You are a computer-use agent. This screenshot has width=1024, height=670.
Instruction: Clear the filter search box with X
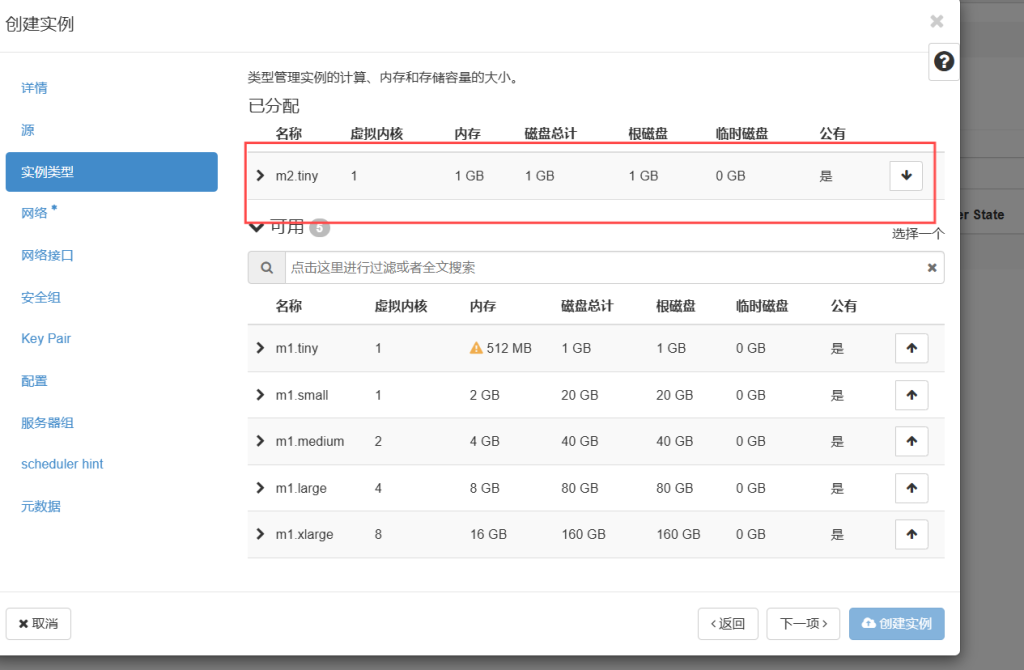click(932, 268)
